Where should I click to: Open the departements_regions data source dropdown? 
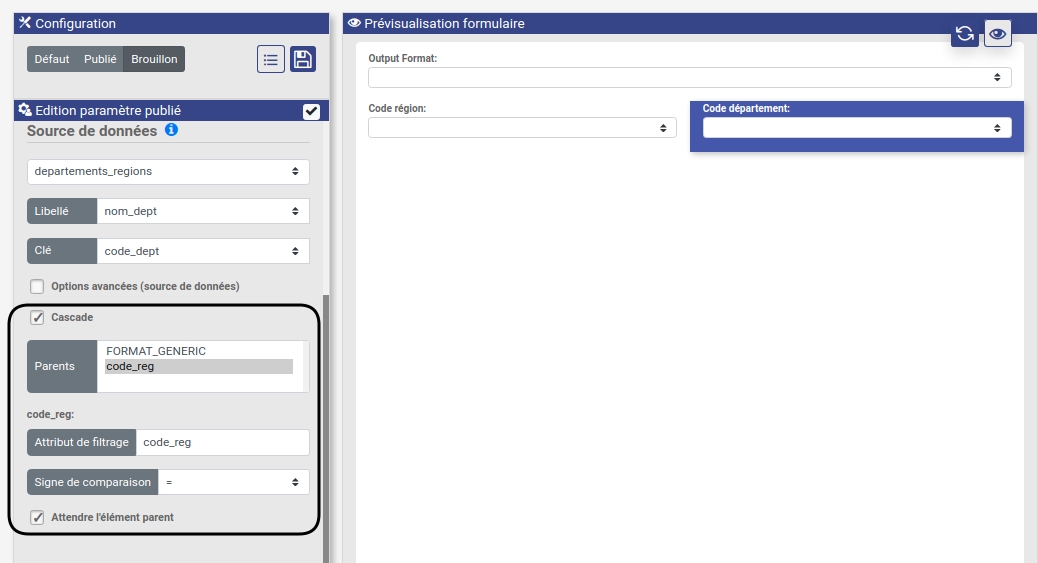(168, 171)
